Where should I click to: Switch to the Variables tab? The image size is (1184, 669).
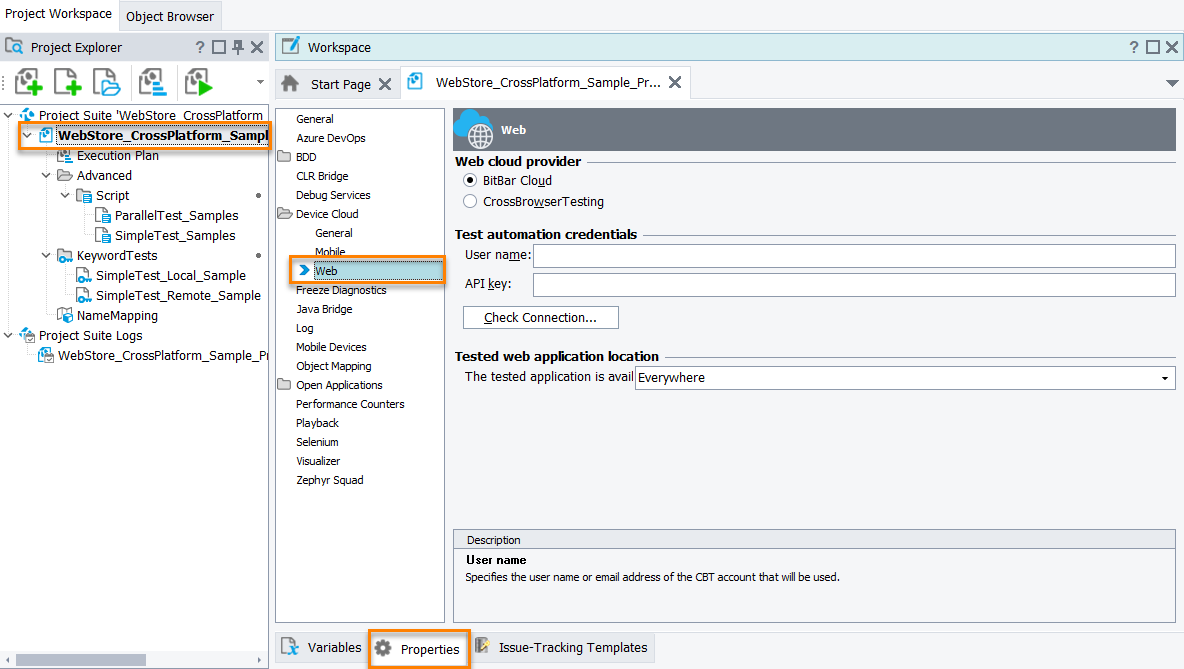(x=322, y=648)
